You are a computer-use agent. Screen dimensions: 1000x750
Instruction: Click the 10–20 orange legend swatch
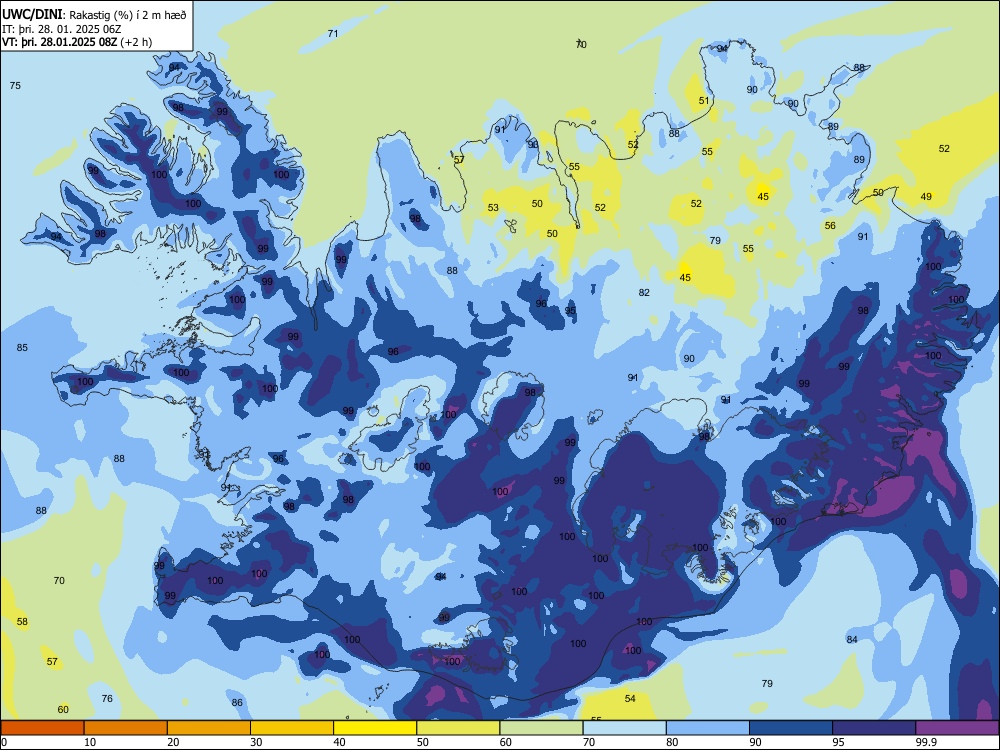pos(126,728)
